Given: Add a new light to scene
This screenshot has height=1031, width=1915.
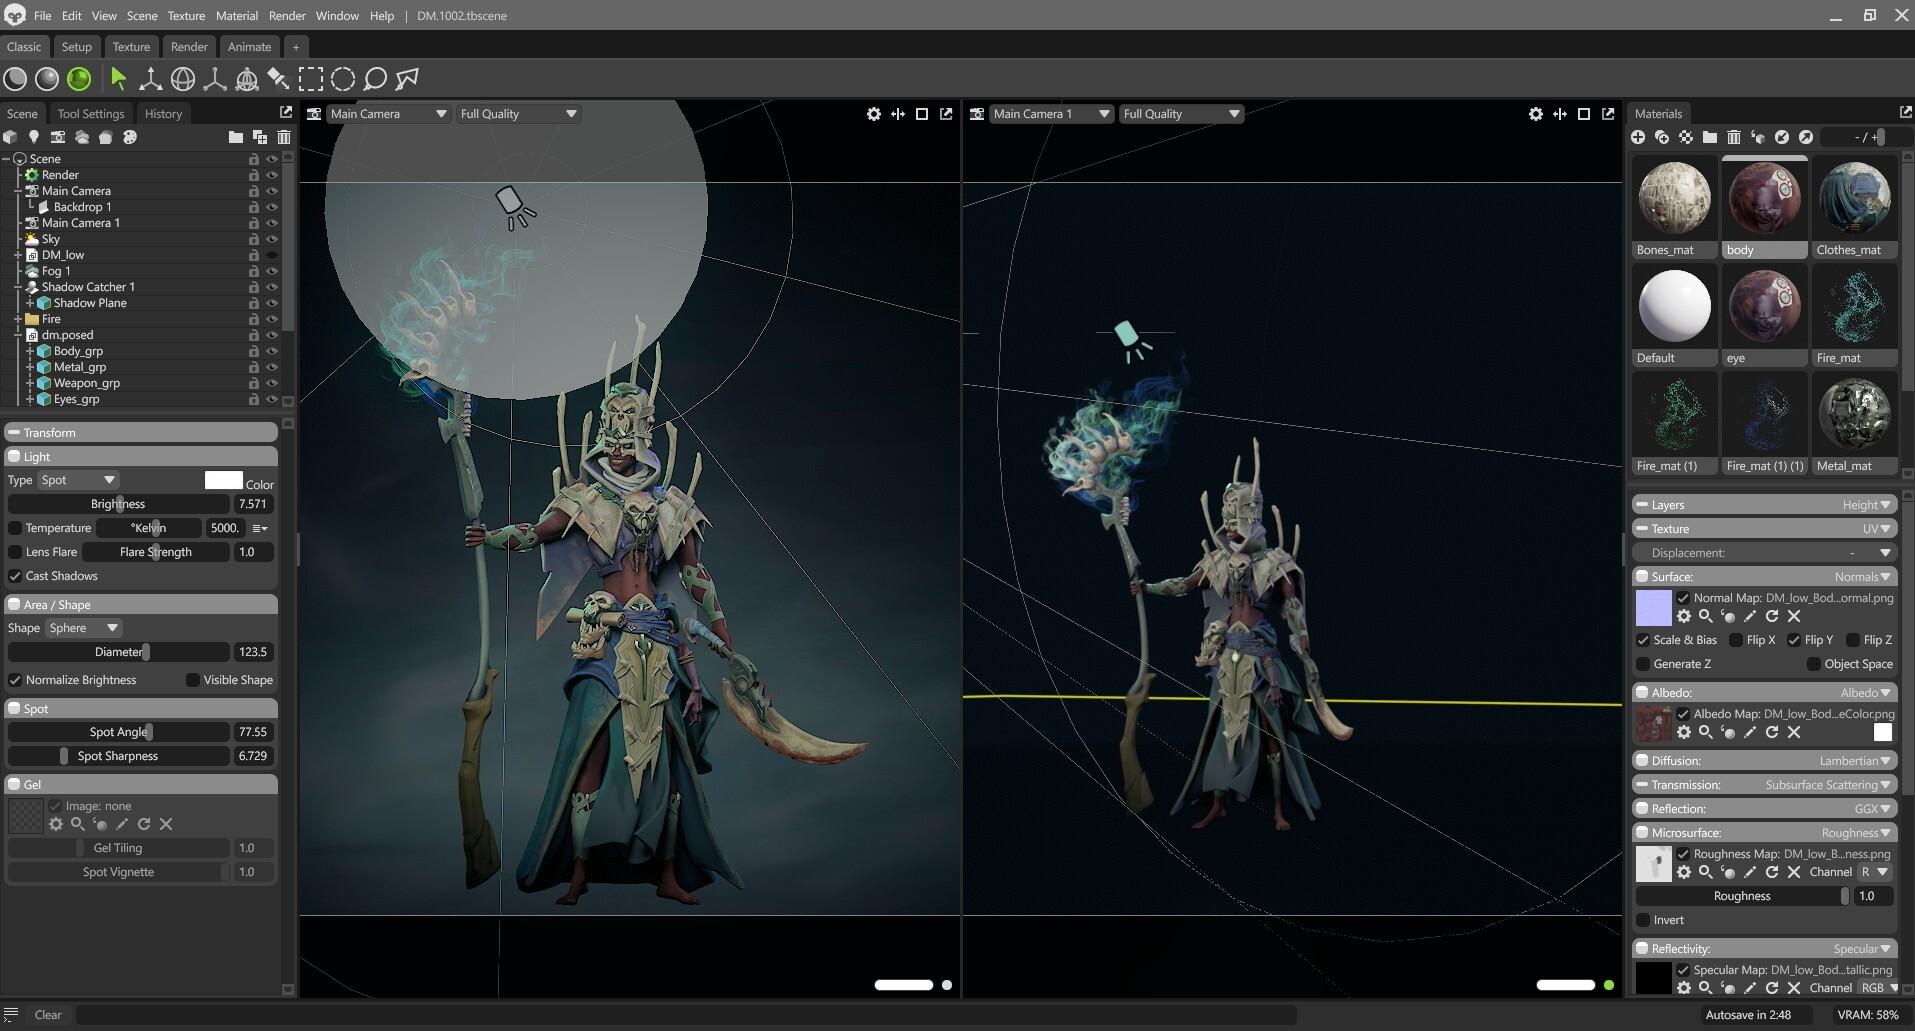Looking at the screenshot, I should (34, 137).
